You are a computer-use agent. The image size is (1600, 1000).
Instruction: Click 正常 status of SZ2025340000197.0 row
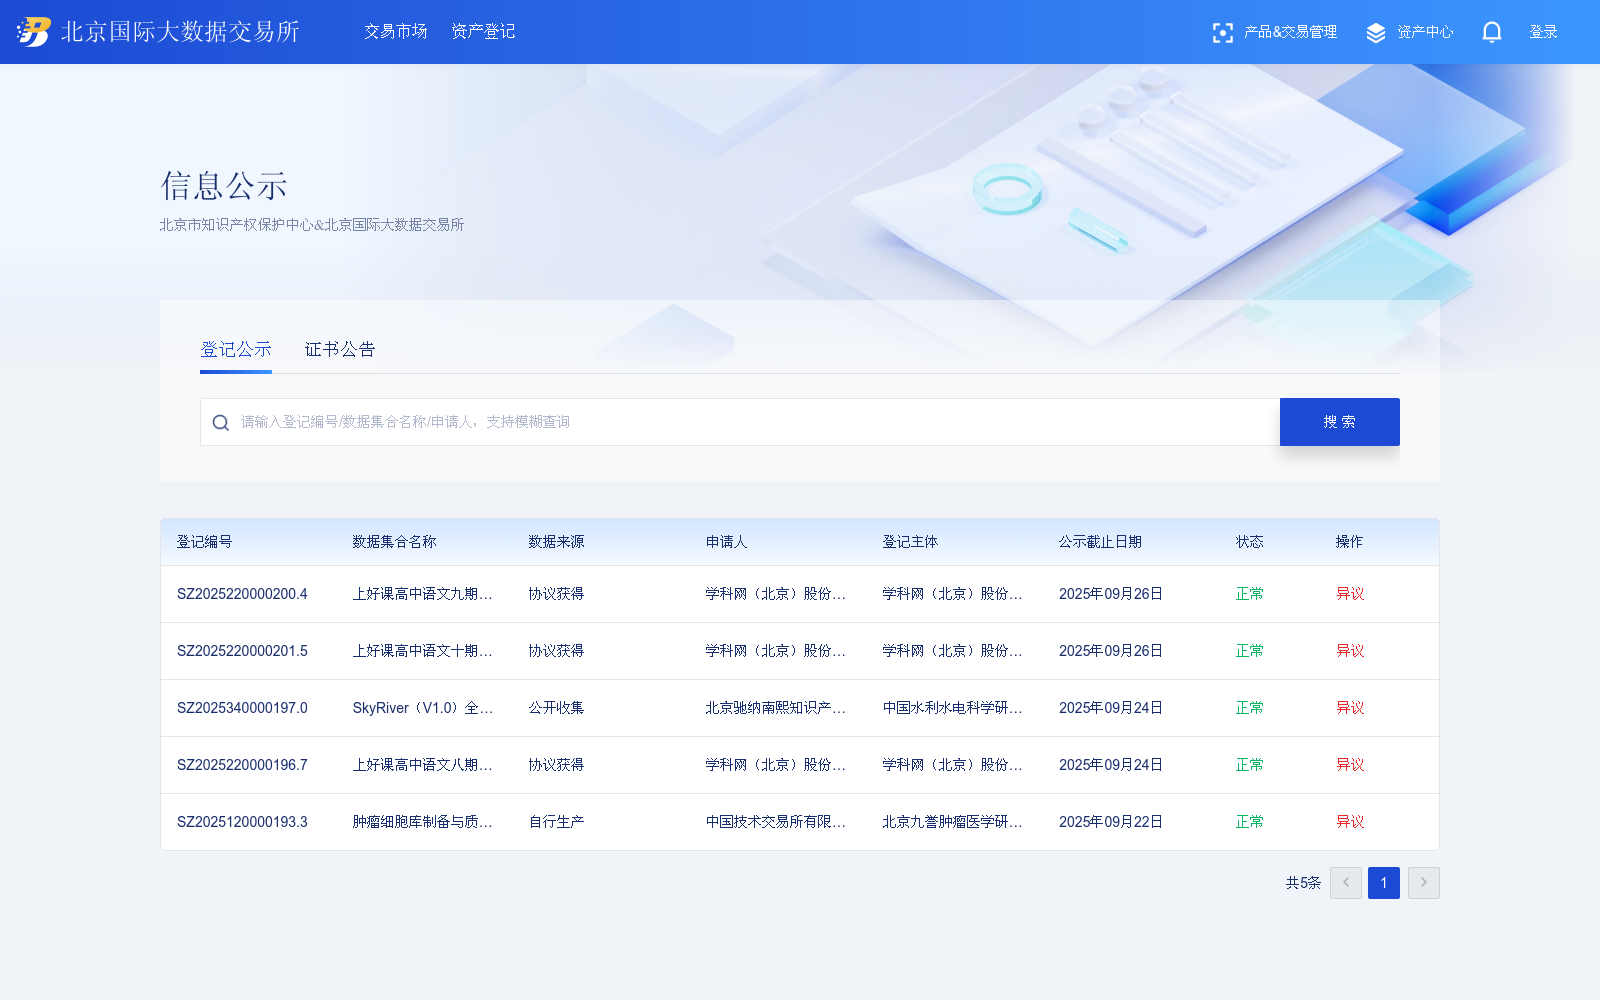[1249, 708]
